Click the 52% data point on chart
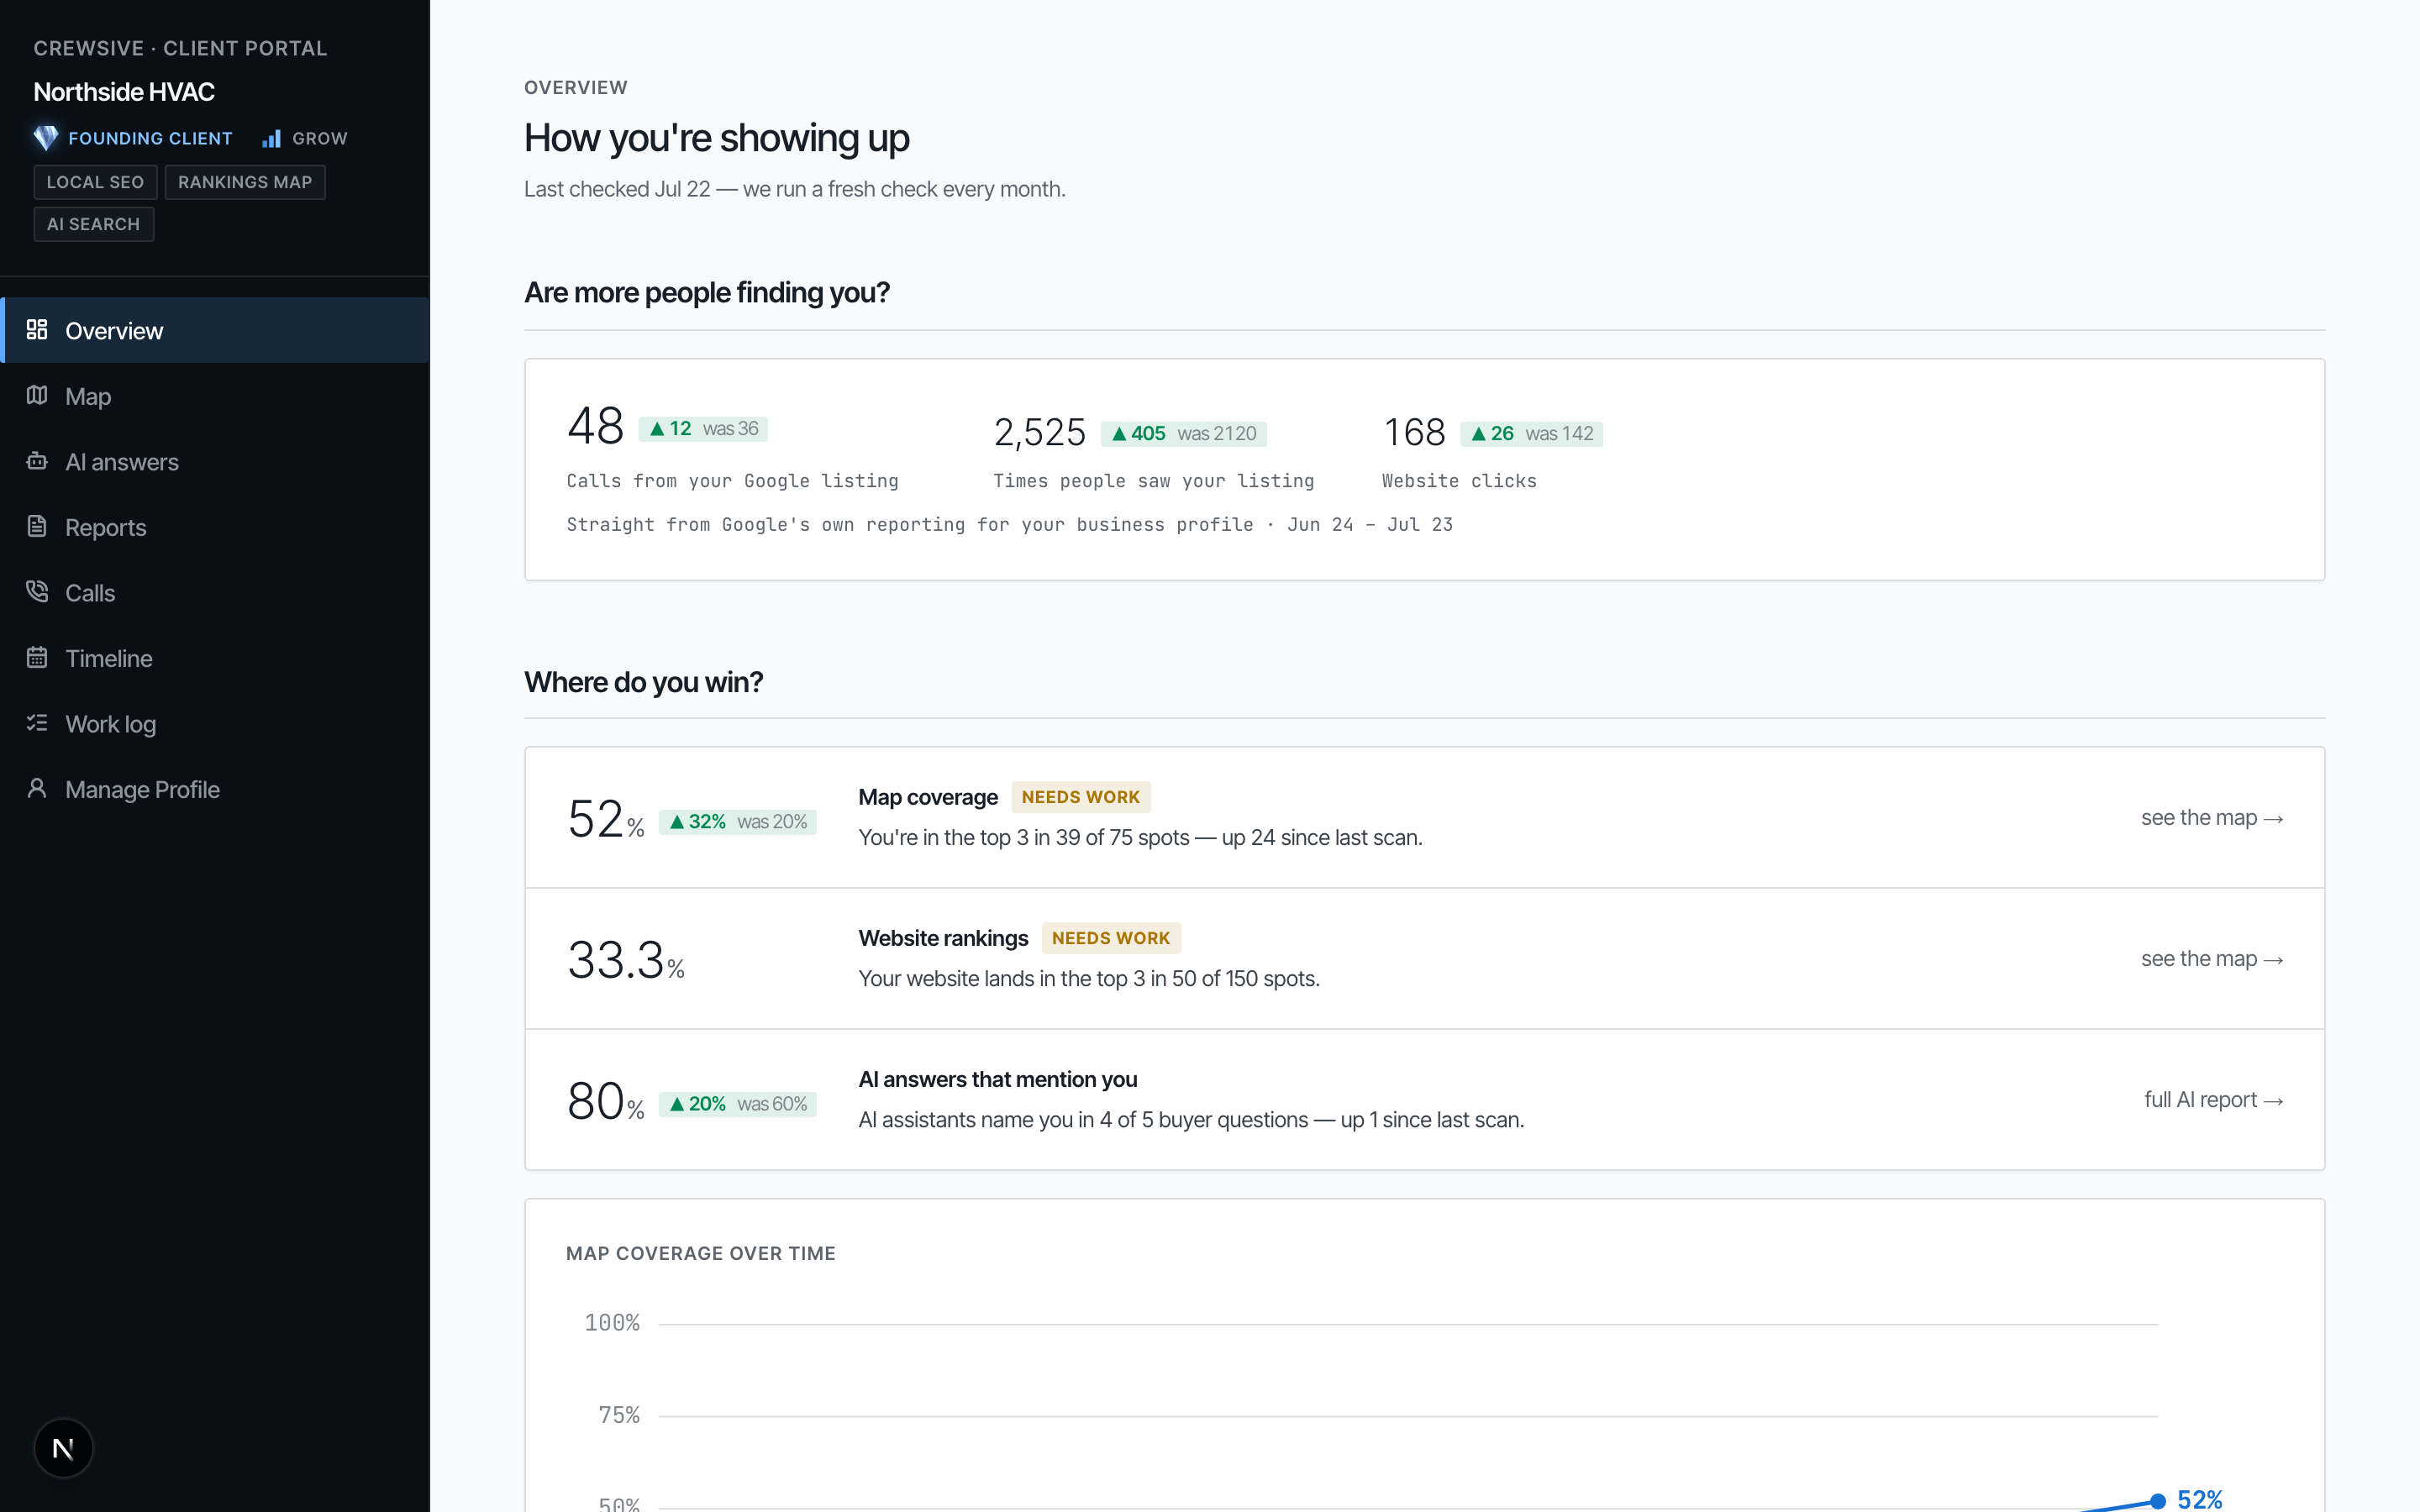Screen dimensions: 2420x1512 click(2158, 1501)
